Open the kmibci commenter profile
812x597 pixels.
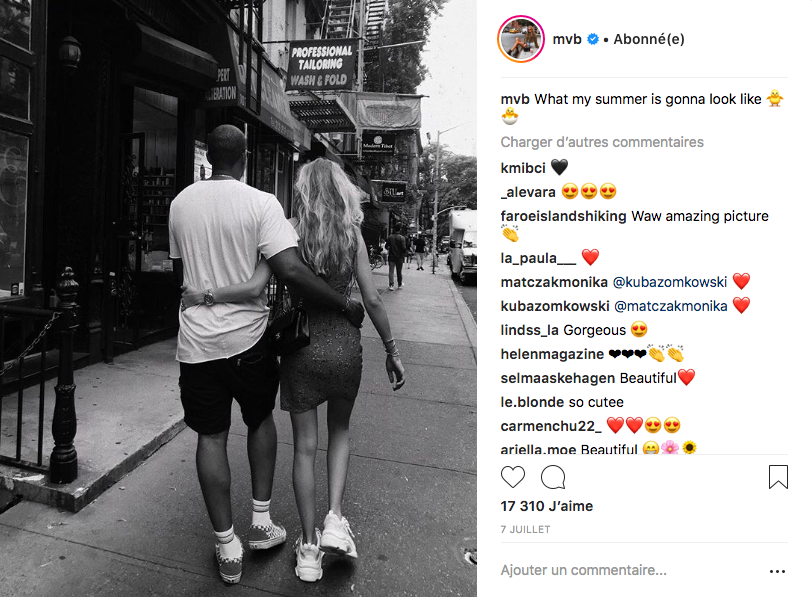click(523, 168)
